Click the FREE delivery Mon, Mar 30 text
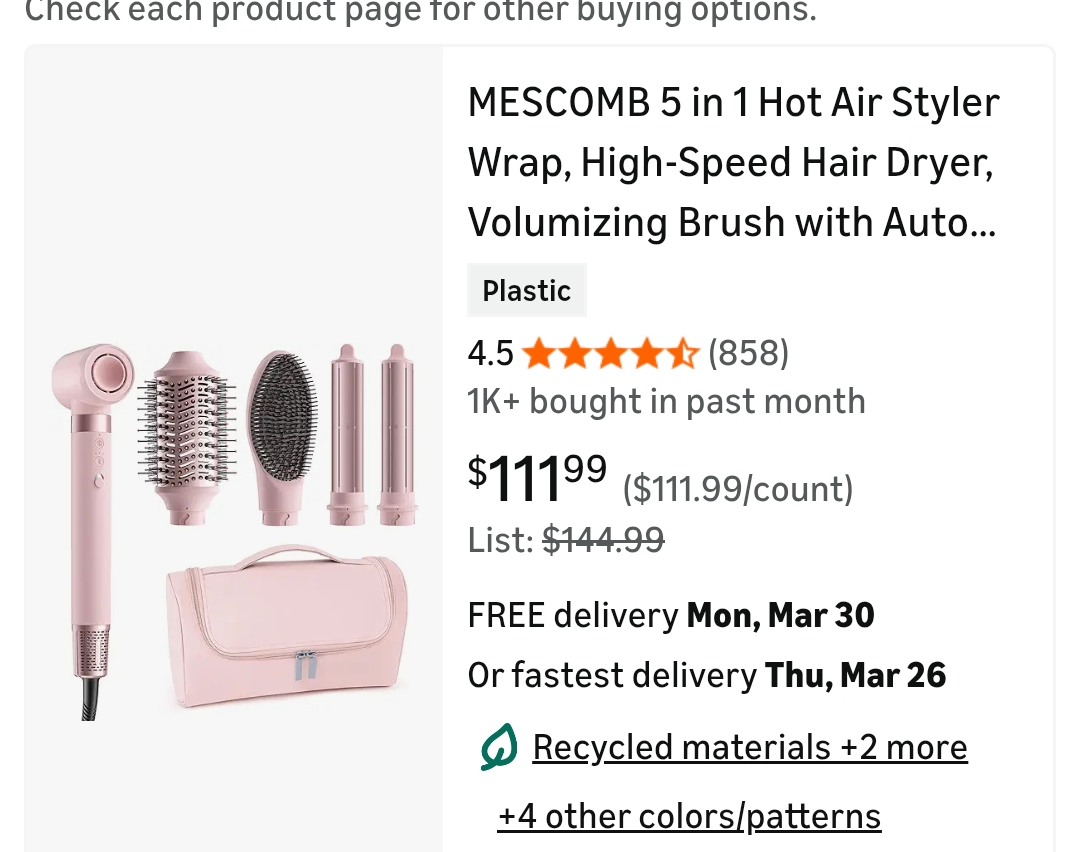 pos(671,615)
